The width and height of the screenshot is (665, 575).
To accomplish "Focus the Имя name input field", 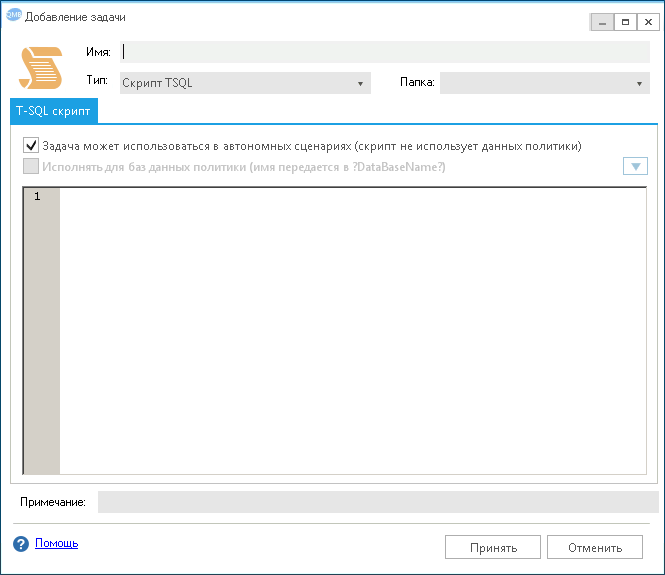I will click(x=385, y=52).
